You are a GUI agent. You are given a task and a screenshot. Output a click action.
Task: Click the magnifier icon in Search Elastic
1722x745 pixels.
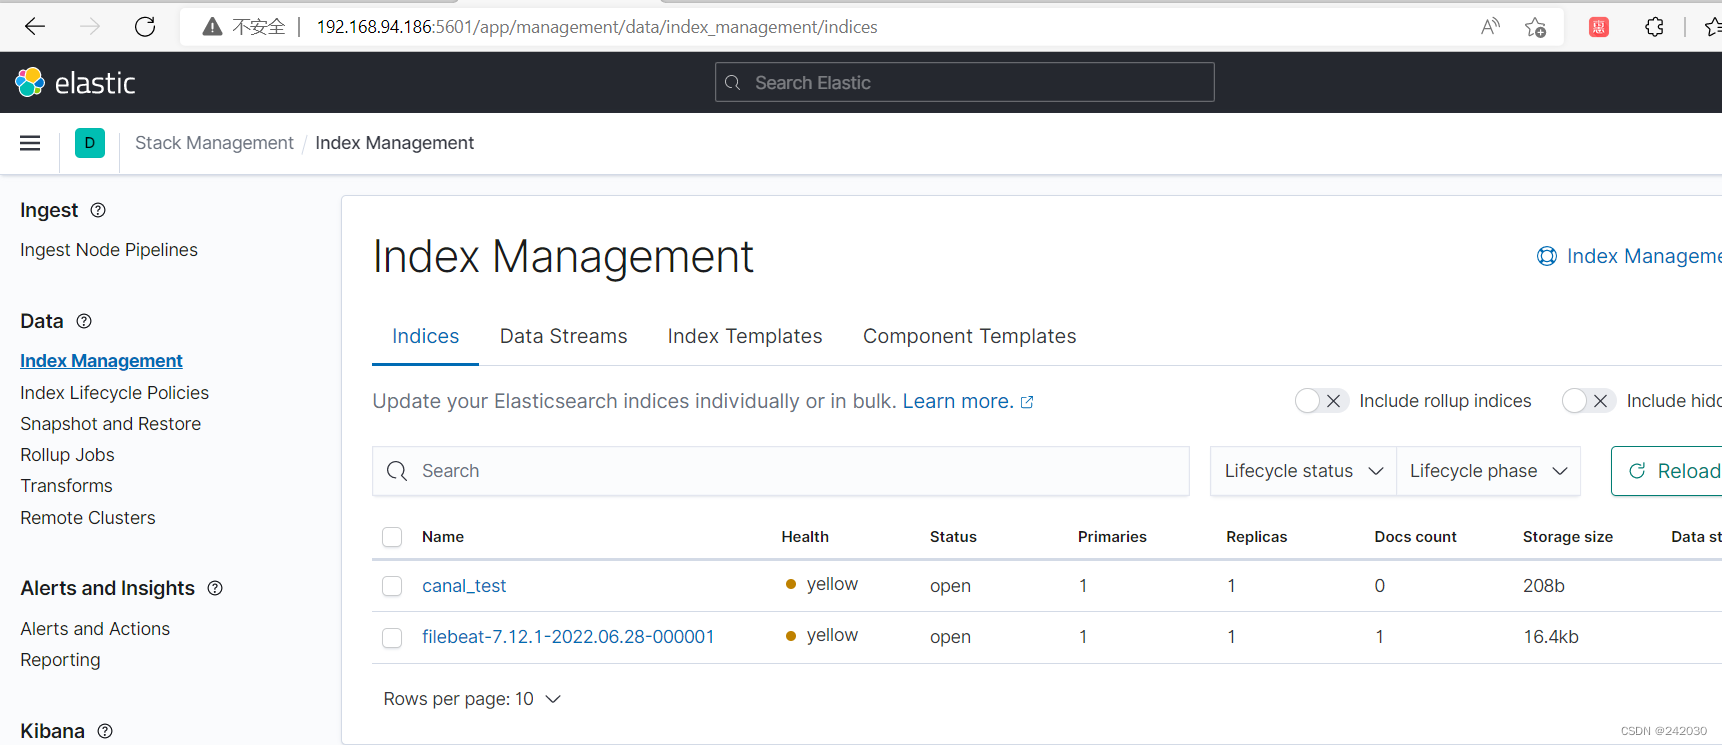click(733, 82)
